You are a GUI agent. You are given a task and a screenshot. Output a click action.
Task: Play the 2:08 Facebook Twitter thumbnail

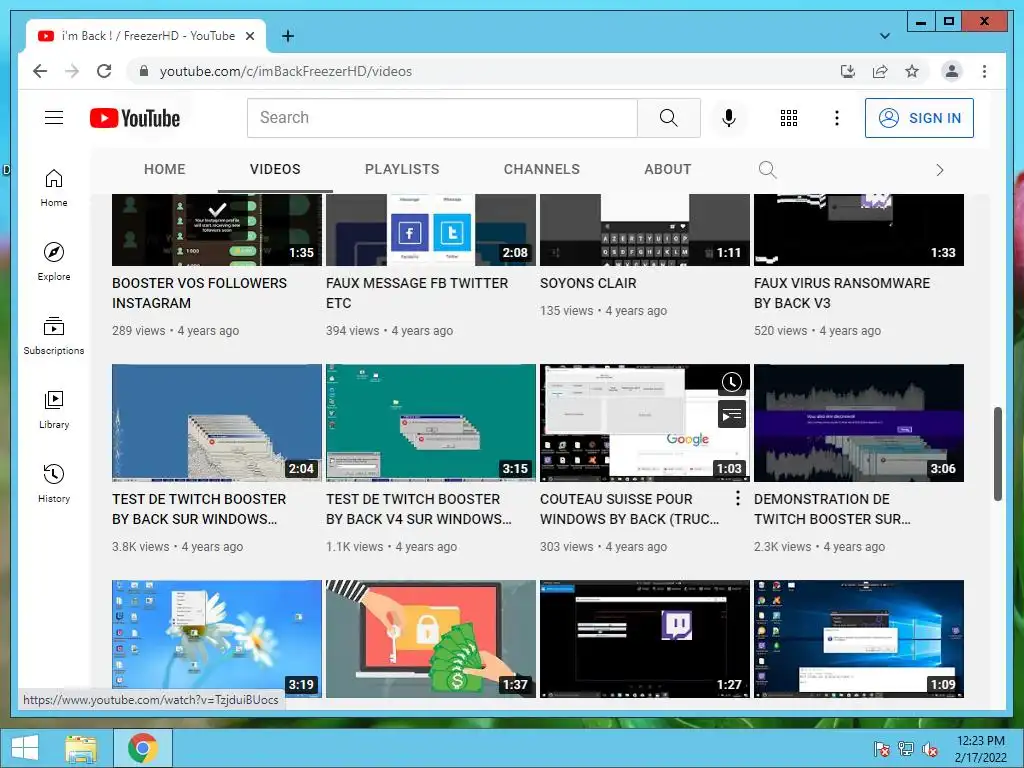coord(430,230)
